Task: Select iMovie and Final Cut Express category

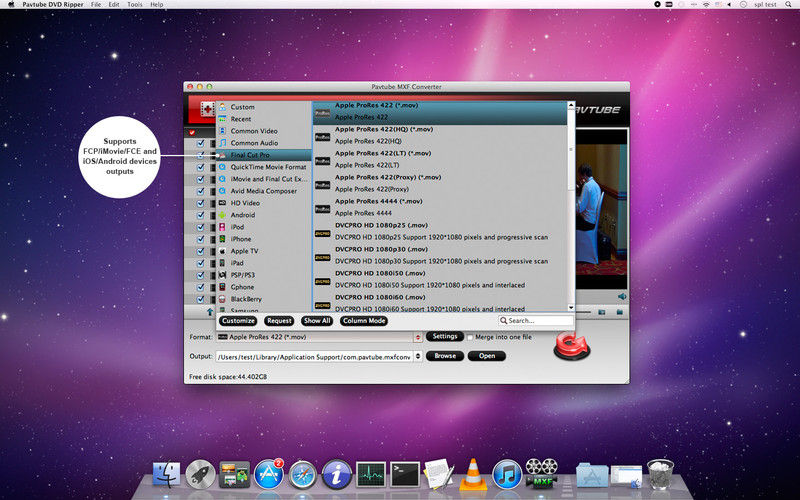Action: [264, 179]
